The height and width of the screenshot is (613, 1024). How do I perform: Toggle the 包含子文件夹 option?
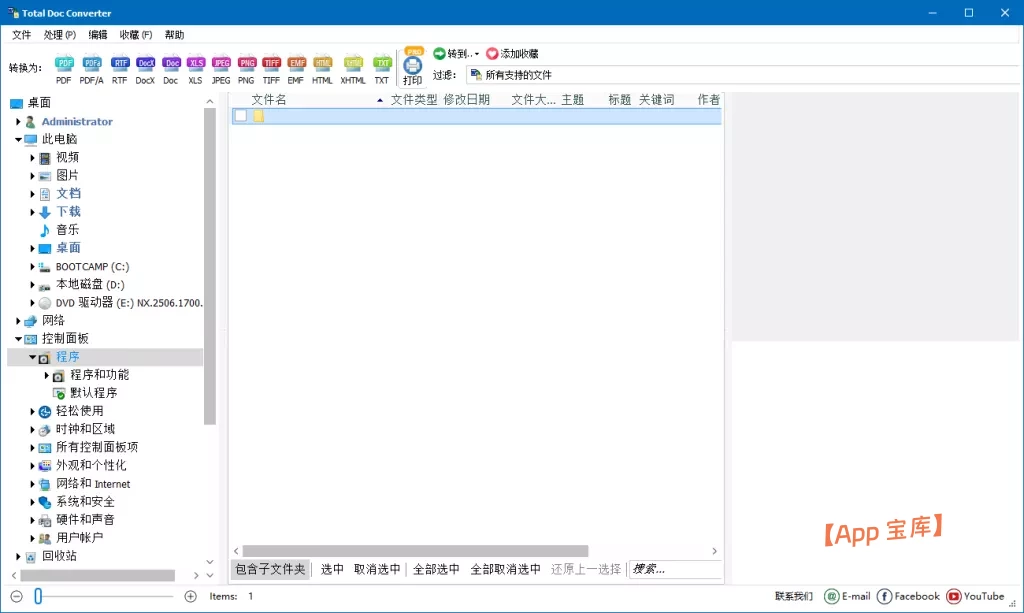pos(270,568)
